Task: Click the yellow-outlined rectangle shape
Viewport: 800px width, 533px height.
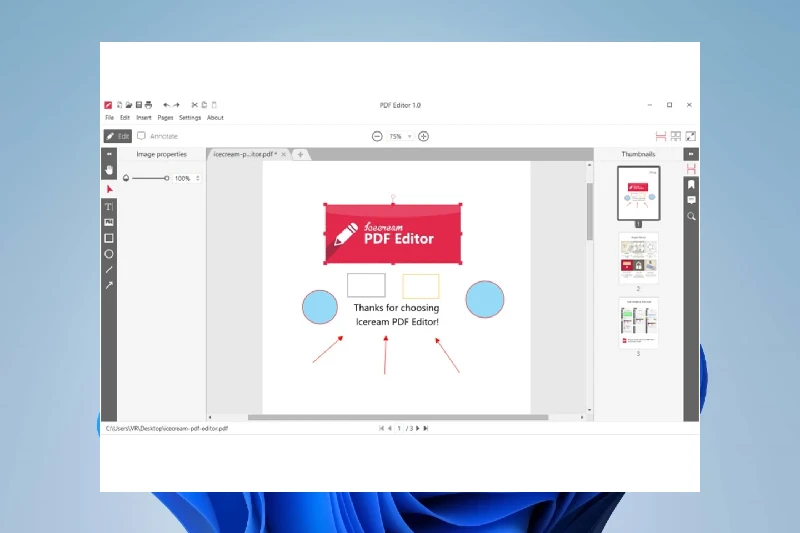Action: point(421,286)
